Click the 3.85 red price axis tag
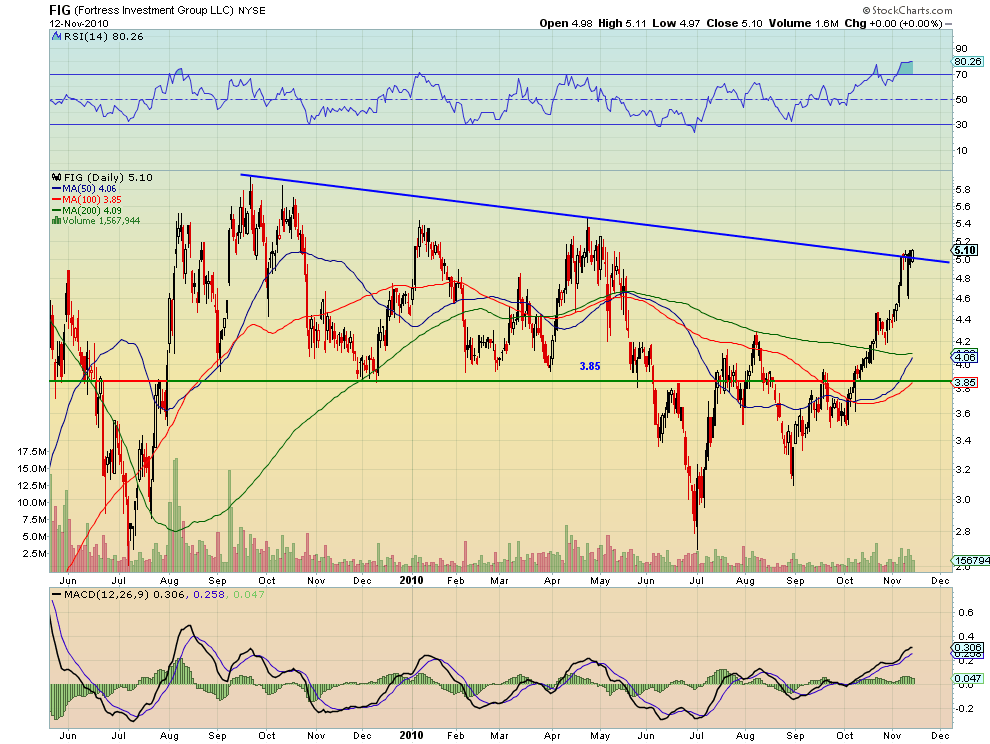 [x=966, y=382]
